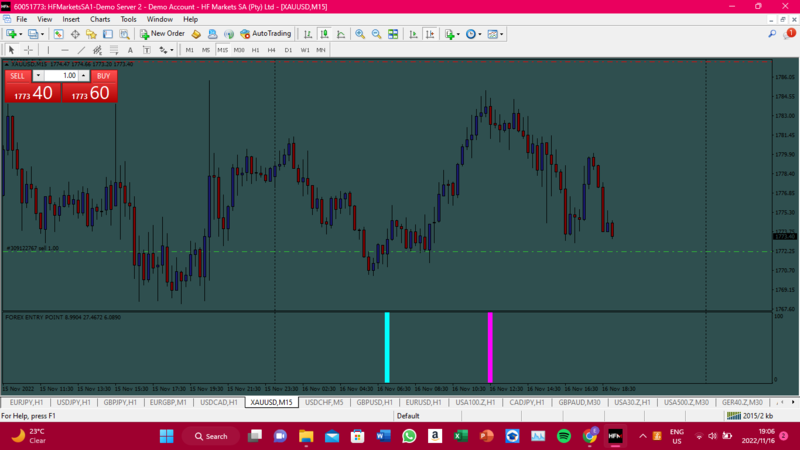Toggle the AutoTrading button
The height and width of the screenshot is (450, 800).
click(266, 34)
